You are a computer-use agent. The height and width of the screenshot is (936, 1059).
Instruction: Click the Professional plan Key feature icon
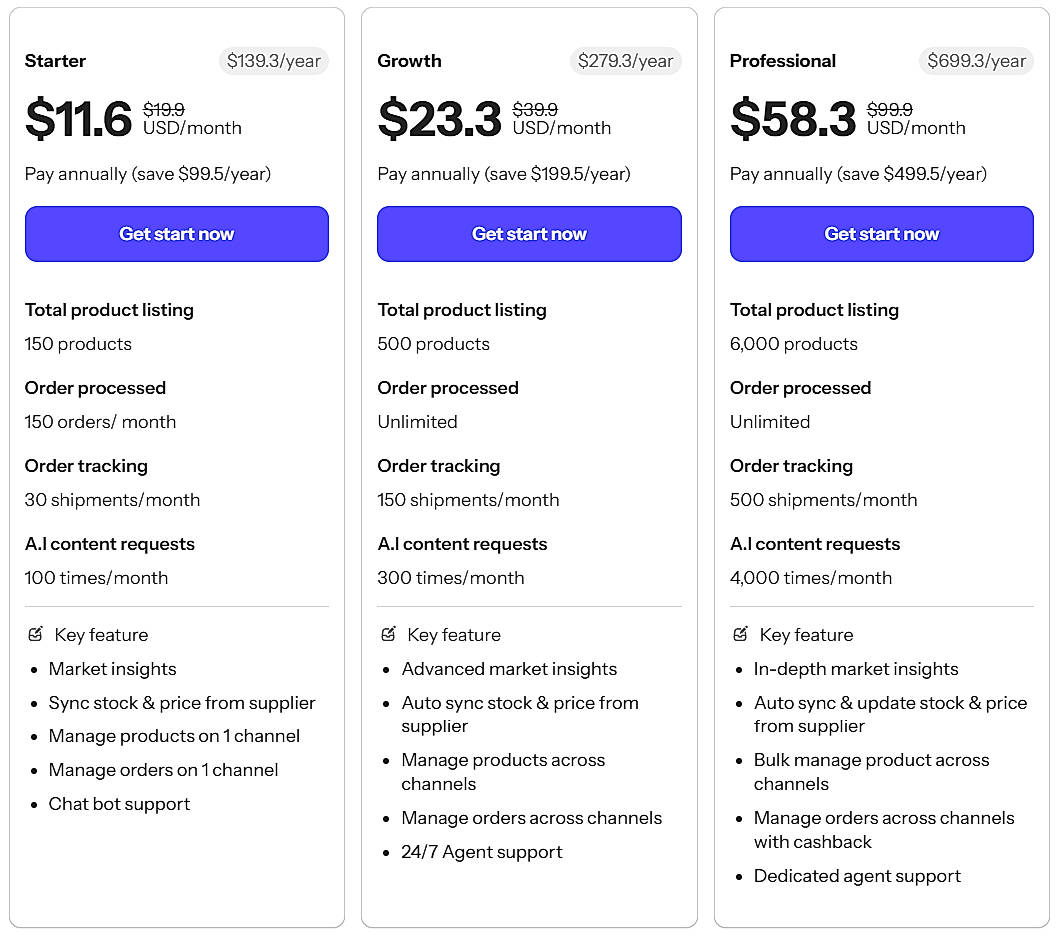click(741, 634)
